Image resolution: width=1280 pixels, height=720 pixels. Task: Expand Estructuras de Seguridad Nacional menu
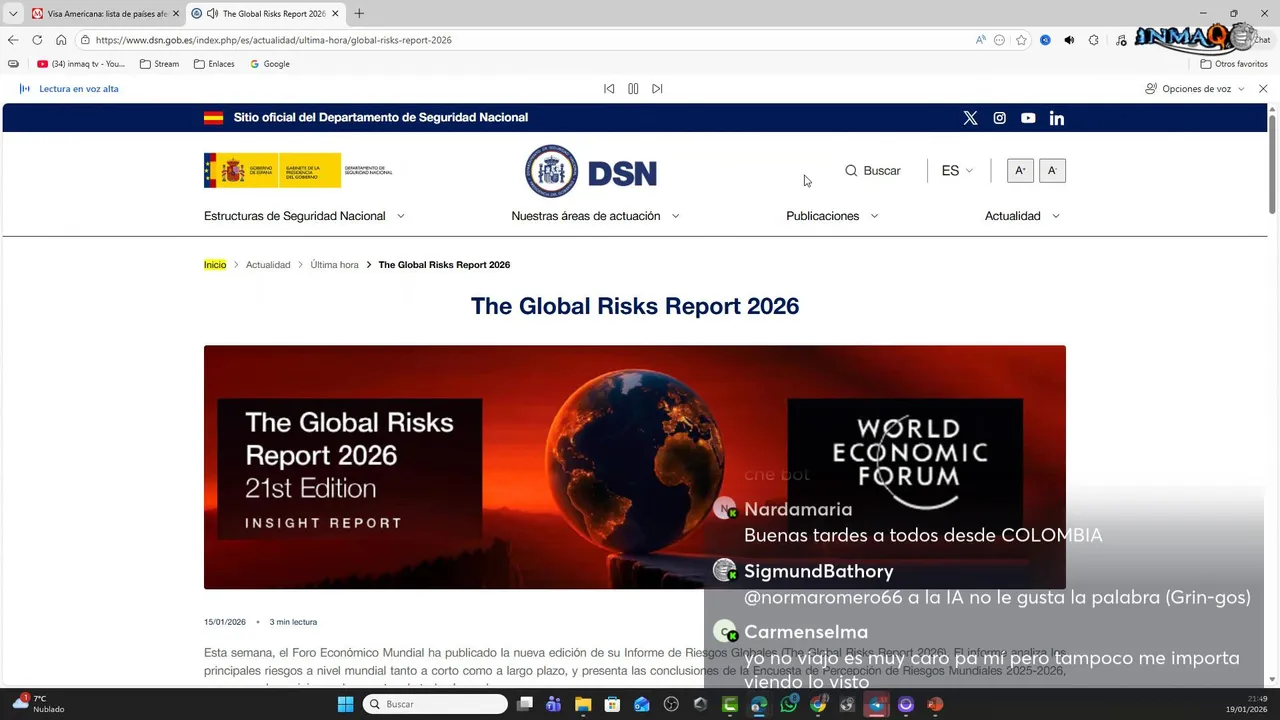pos(304,216)
